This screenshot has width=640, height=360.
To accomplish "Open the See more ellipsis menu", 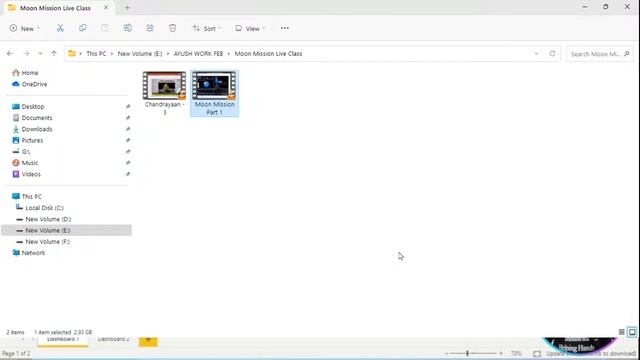I will pyautogui.click(x=284, y=28).
